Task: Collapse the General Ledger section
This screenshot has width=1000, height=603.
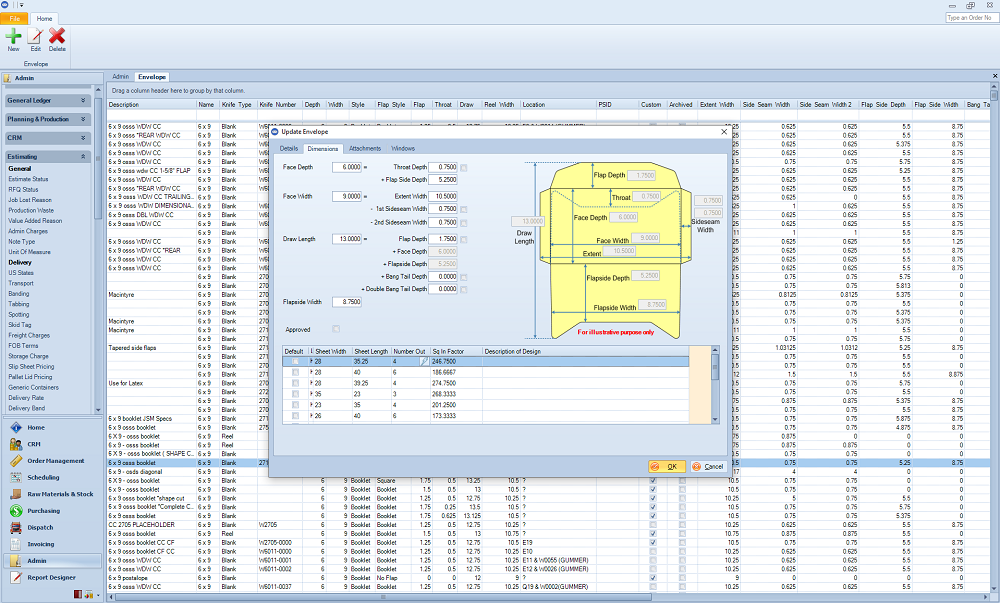Action: 83,101
